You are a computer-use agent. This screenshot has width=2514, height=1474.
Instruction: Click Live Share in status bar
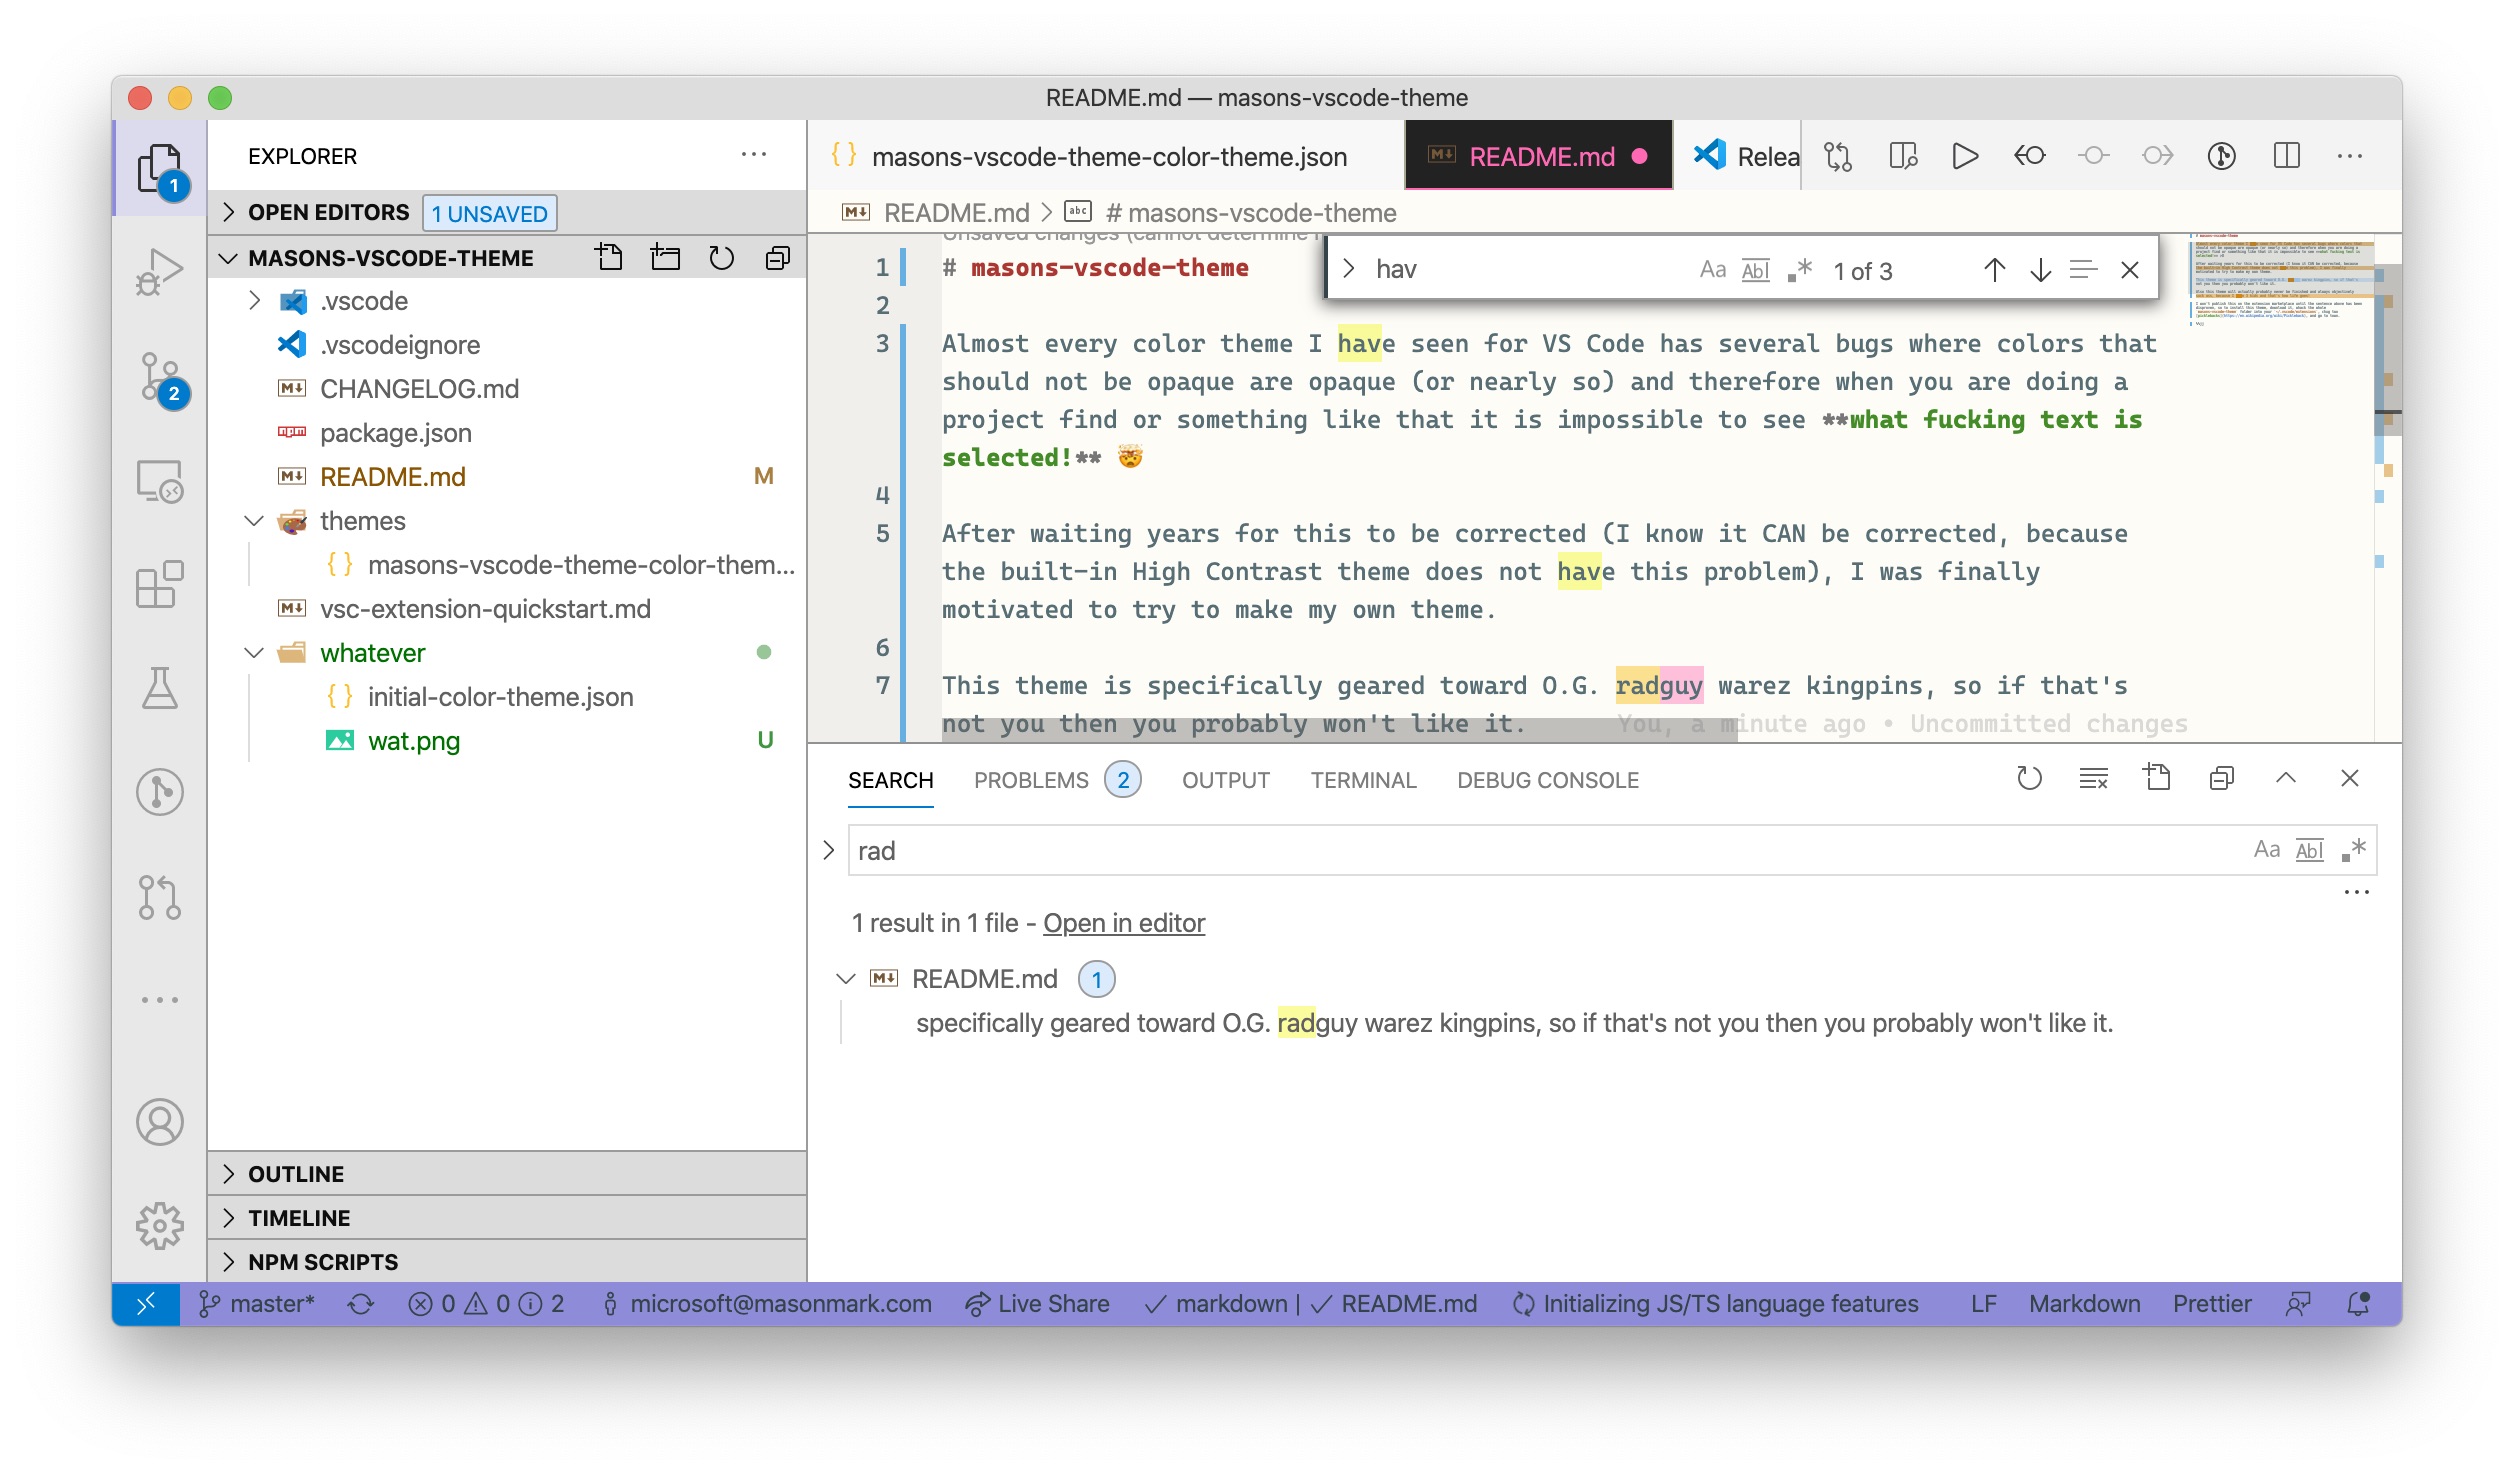pos(1038,1304)
